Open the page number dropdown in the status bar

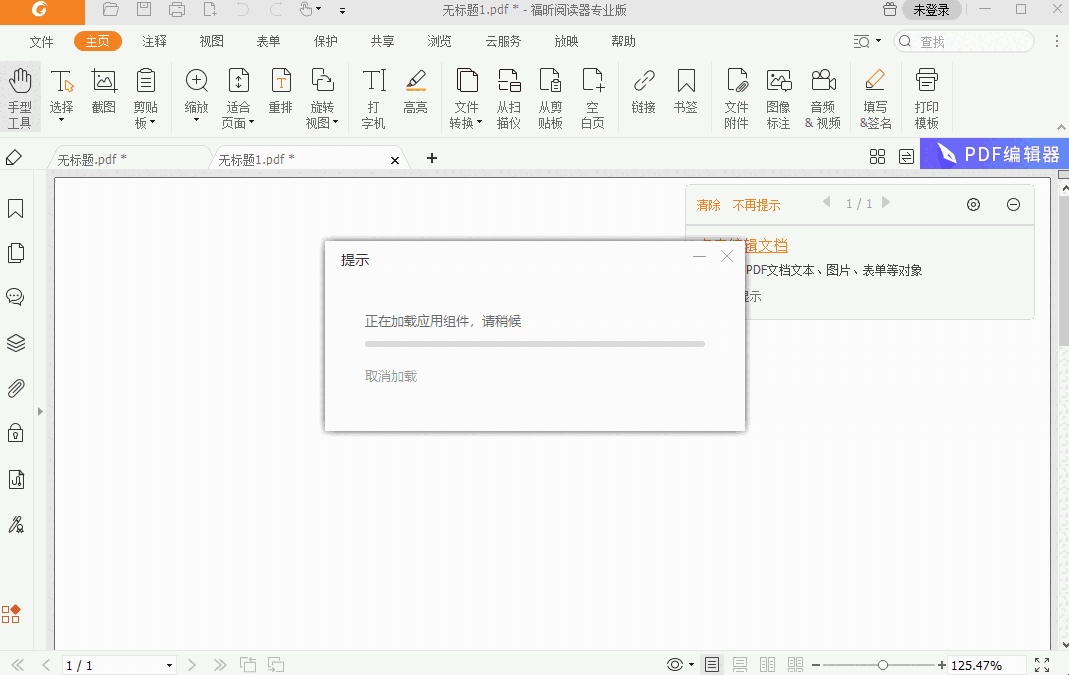tap(169, 666)
